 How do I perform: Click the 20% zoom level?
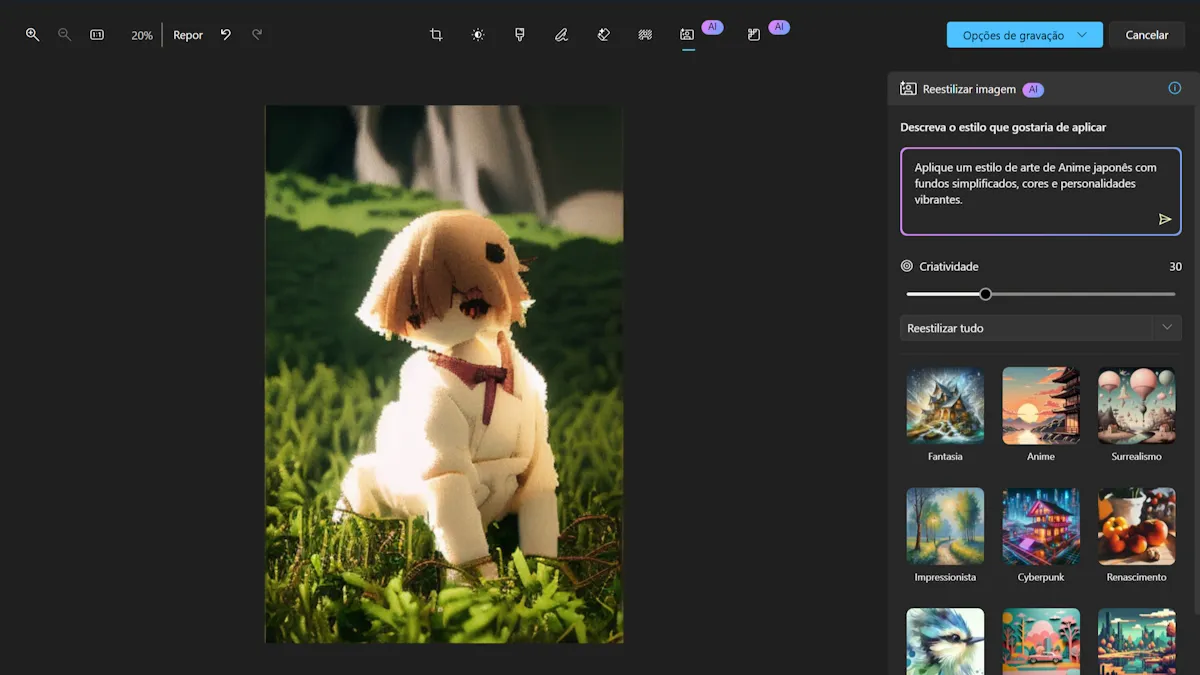click(141, 35)
